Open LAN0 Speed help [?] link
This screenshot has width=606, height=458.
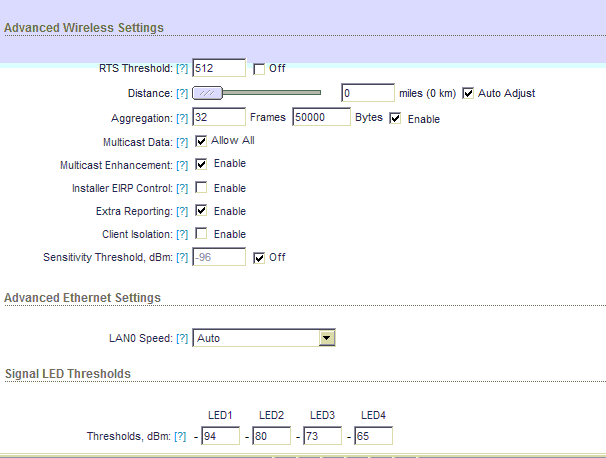coord(182,338)
